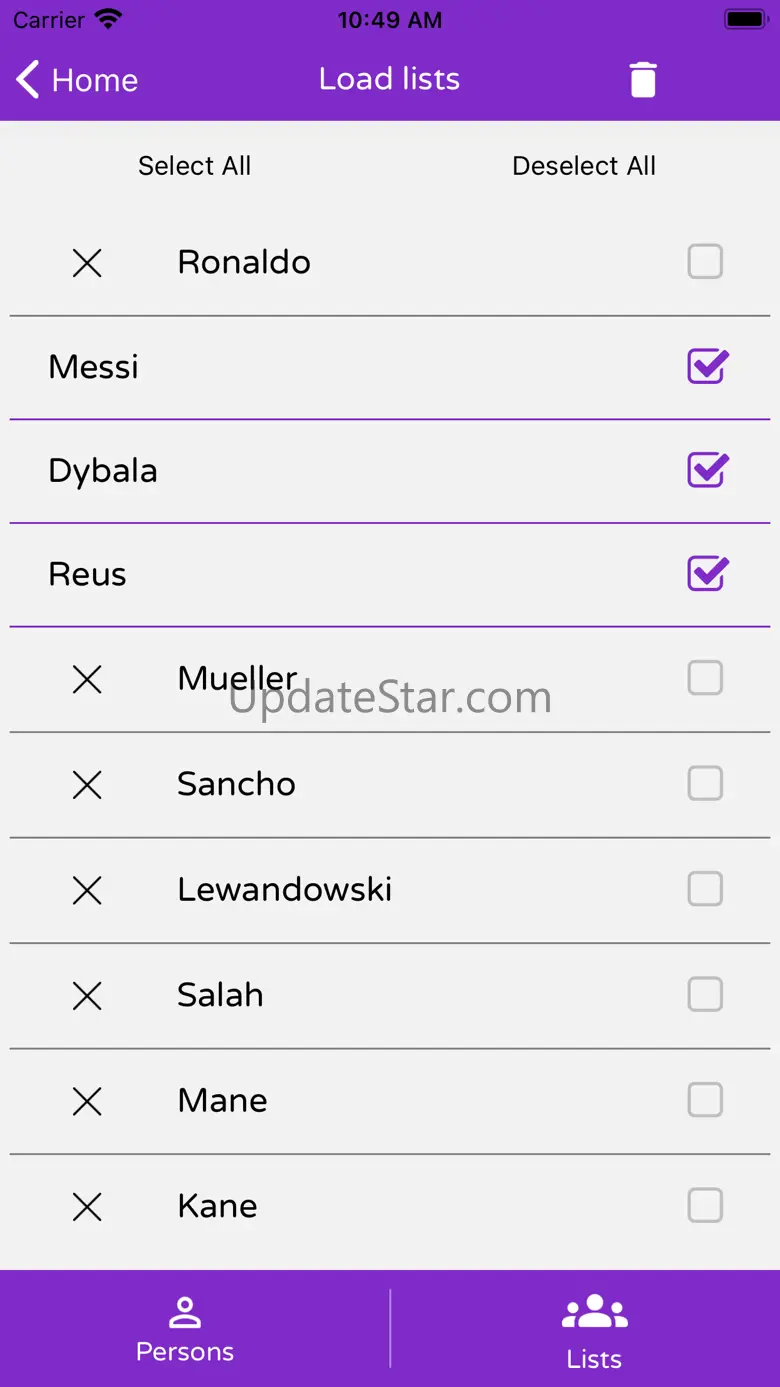Enable the Lewandowski checkbox

pyautogui.click(x=705, y=889)
